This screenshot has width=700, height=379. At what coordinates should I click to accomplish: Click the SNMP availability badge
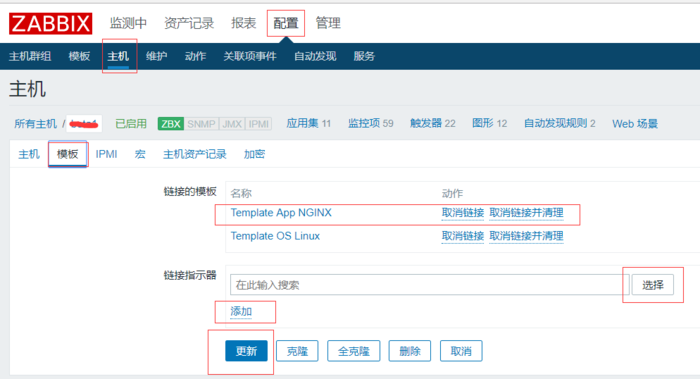[x=201, y=124]
